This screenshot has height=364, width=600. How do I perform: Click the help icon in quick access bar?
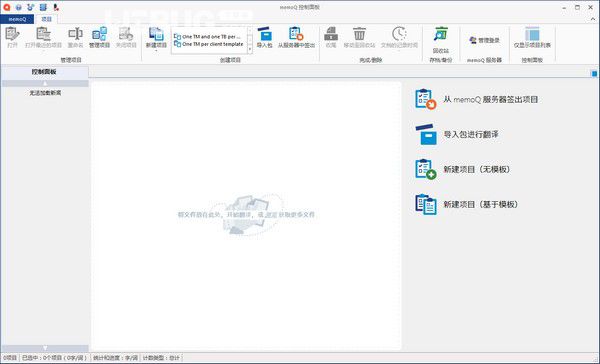click(18, 7)
